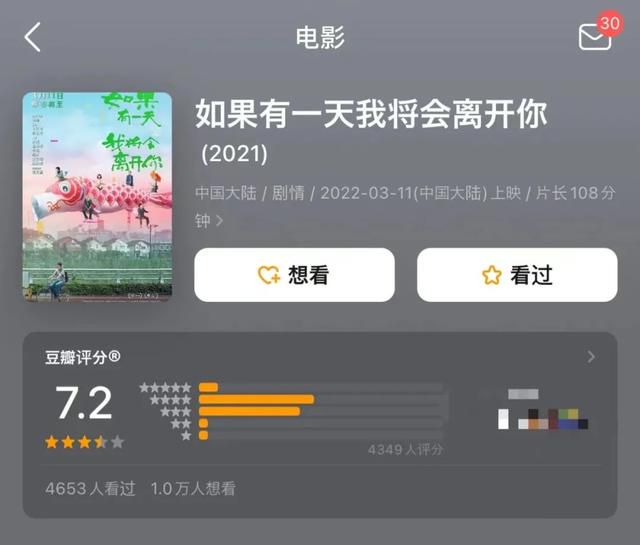Go back using the top-left arrow
Screen dimensions: 640x545
click(32, 37)
